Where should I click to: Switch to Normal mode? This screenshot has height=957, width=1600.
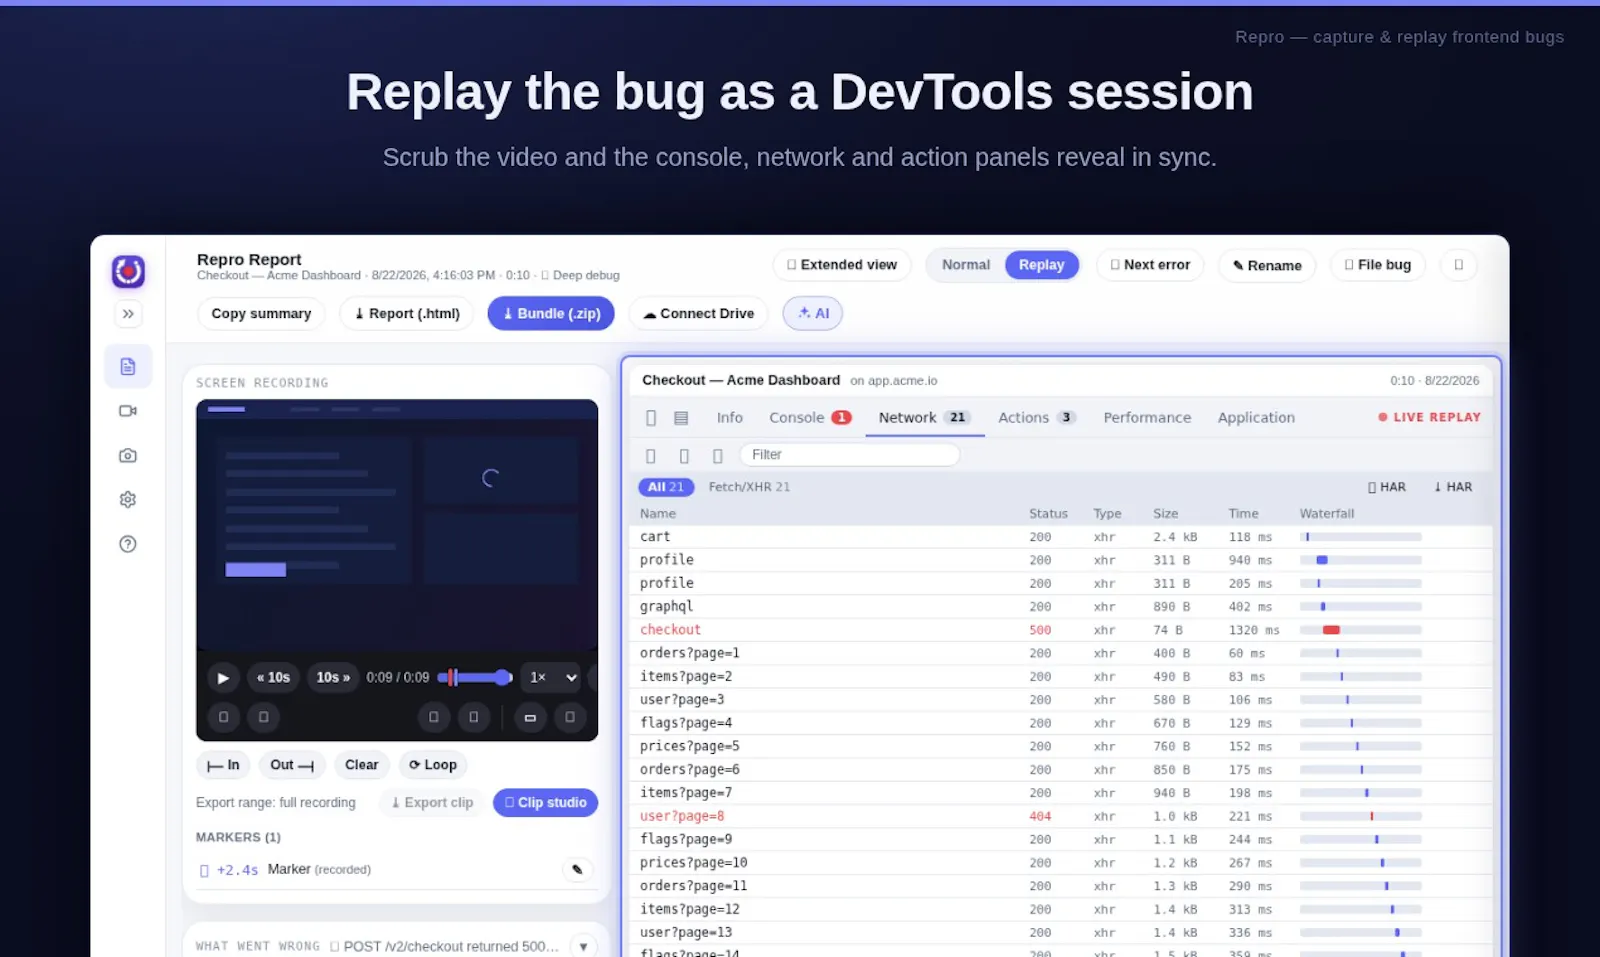(x=966, y=265)
